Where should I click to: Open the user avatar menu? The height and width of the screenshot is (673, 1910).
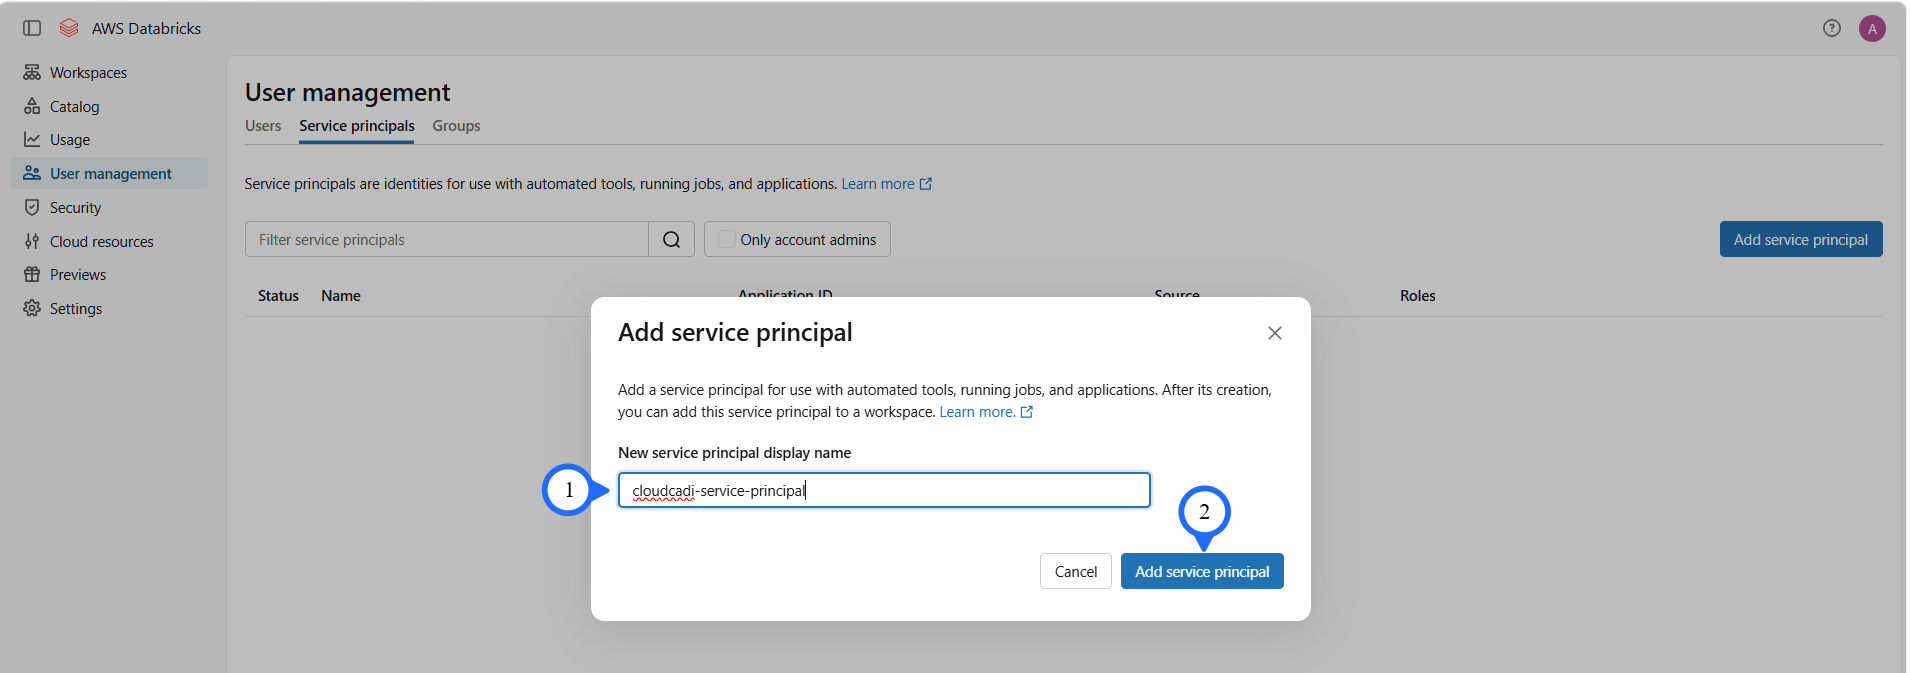pyautogui.click(x=1872, y=28)
